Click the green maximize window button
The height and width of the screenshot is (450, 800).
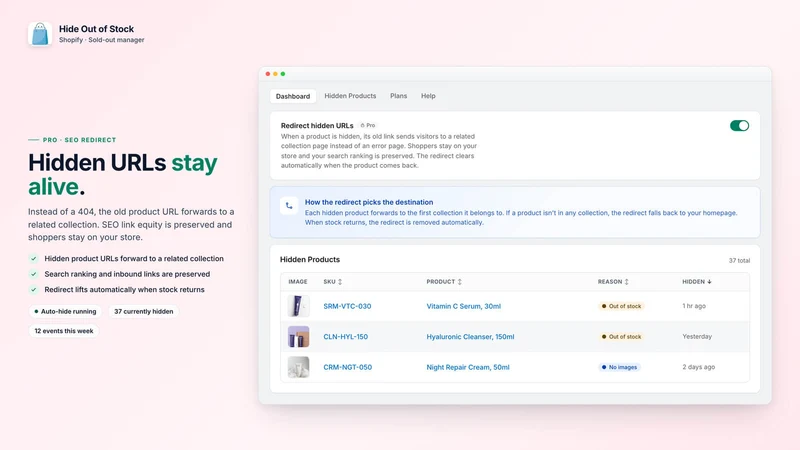(x=283, y=74)
